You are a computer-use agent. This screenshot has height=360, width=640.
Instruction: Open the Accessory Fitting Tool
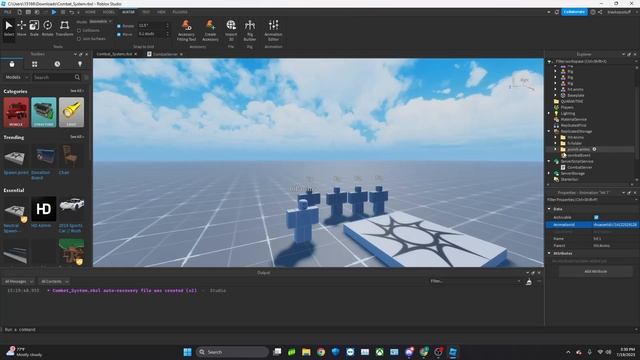(x=187, y=30)
